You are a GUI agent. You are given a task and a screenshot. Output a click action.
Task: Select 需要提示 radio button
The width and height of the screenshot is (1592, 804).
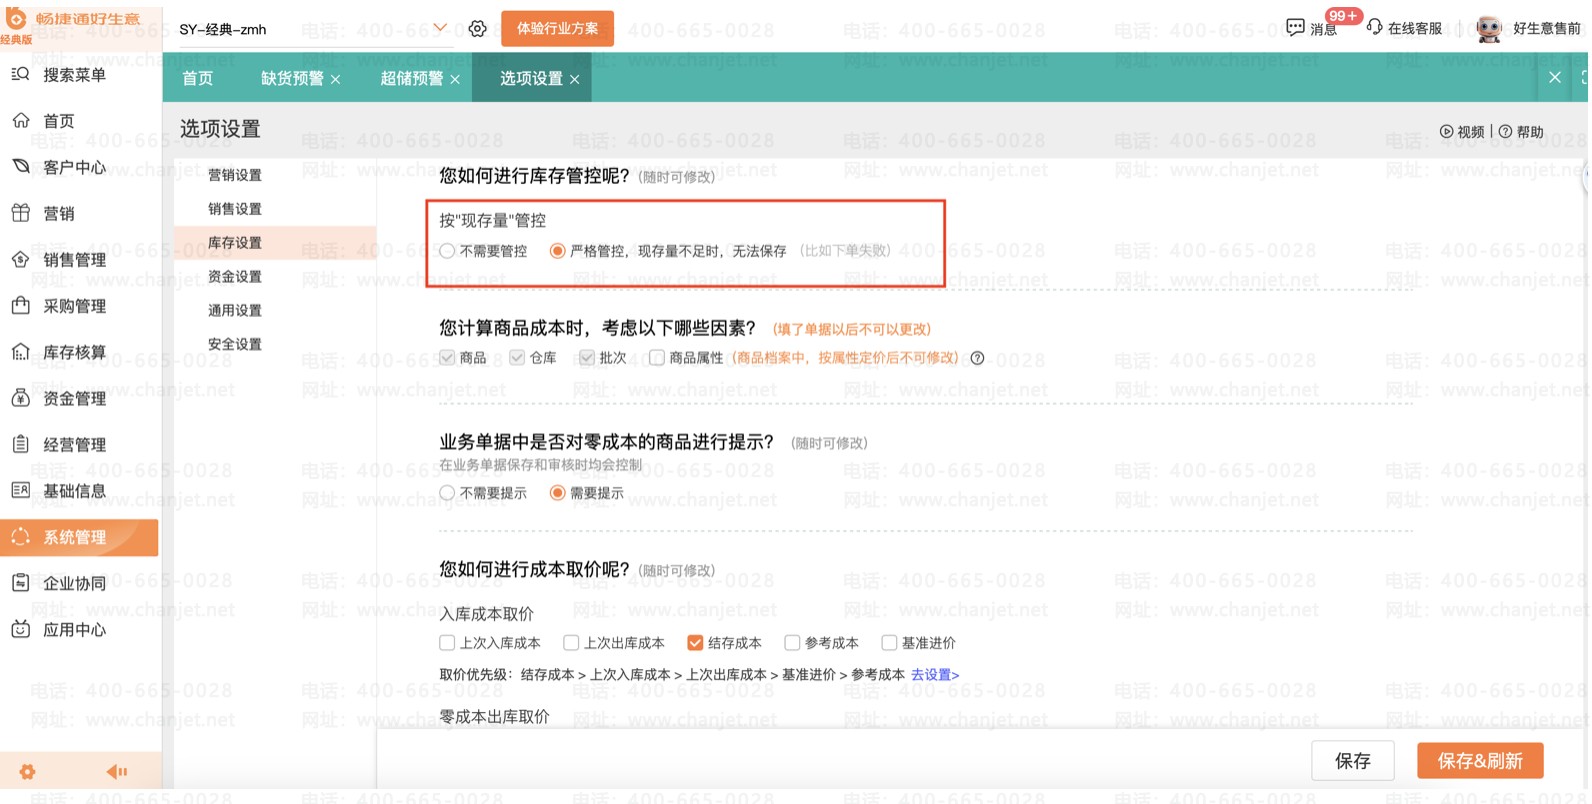[558, 493]
